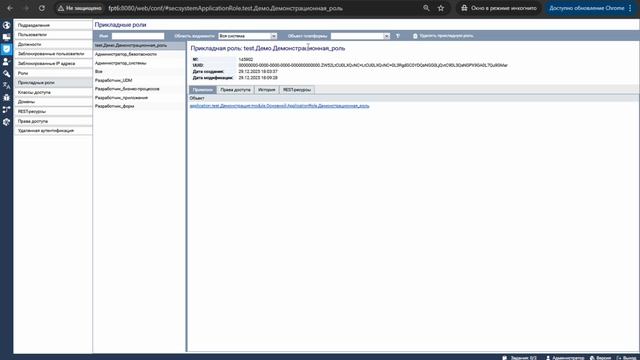
Task: Bookmark this page with star icon
Action: click(x=441, y=8)
